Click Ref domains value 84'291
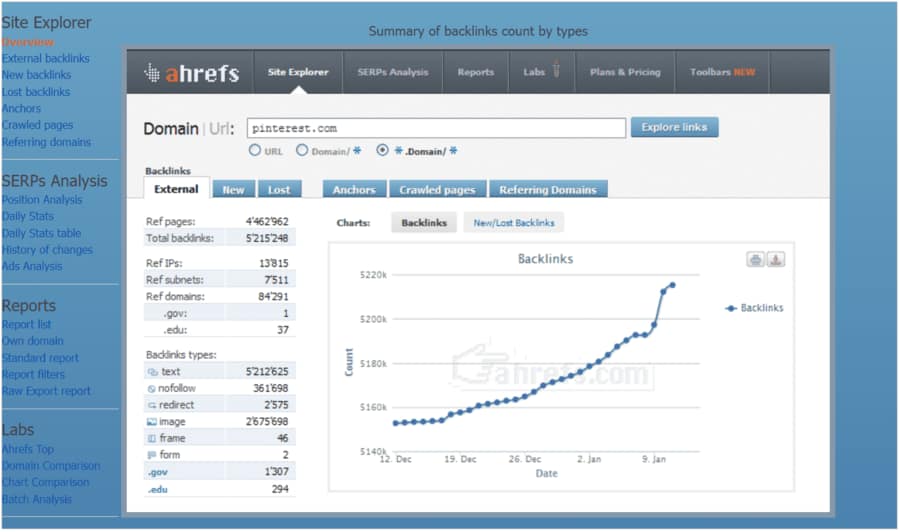Screen dimensions: 899x532 click(273, 297)
